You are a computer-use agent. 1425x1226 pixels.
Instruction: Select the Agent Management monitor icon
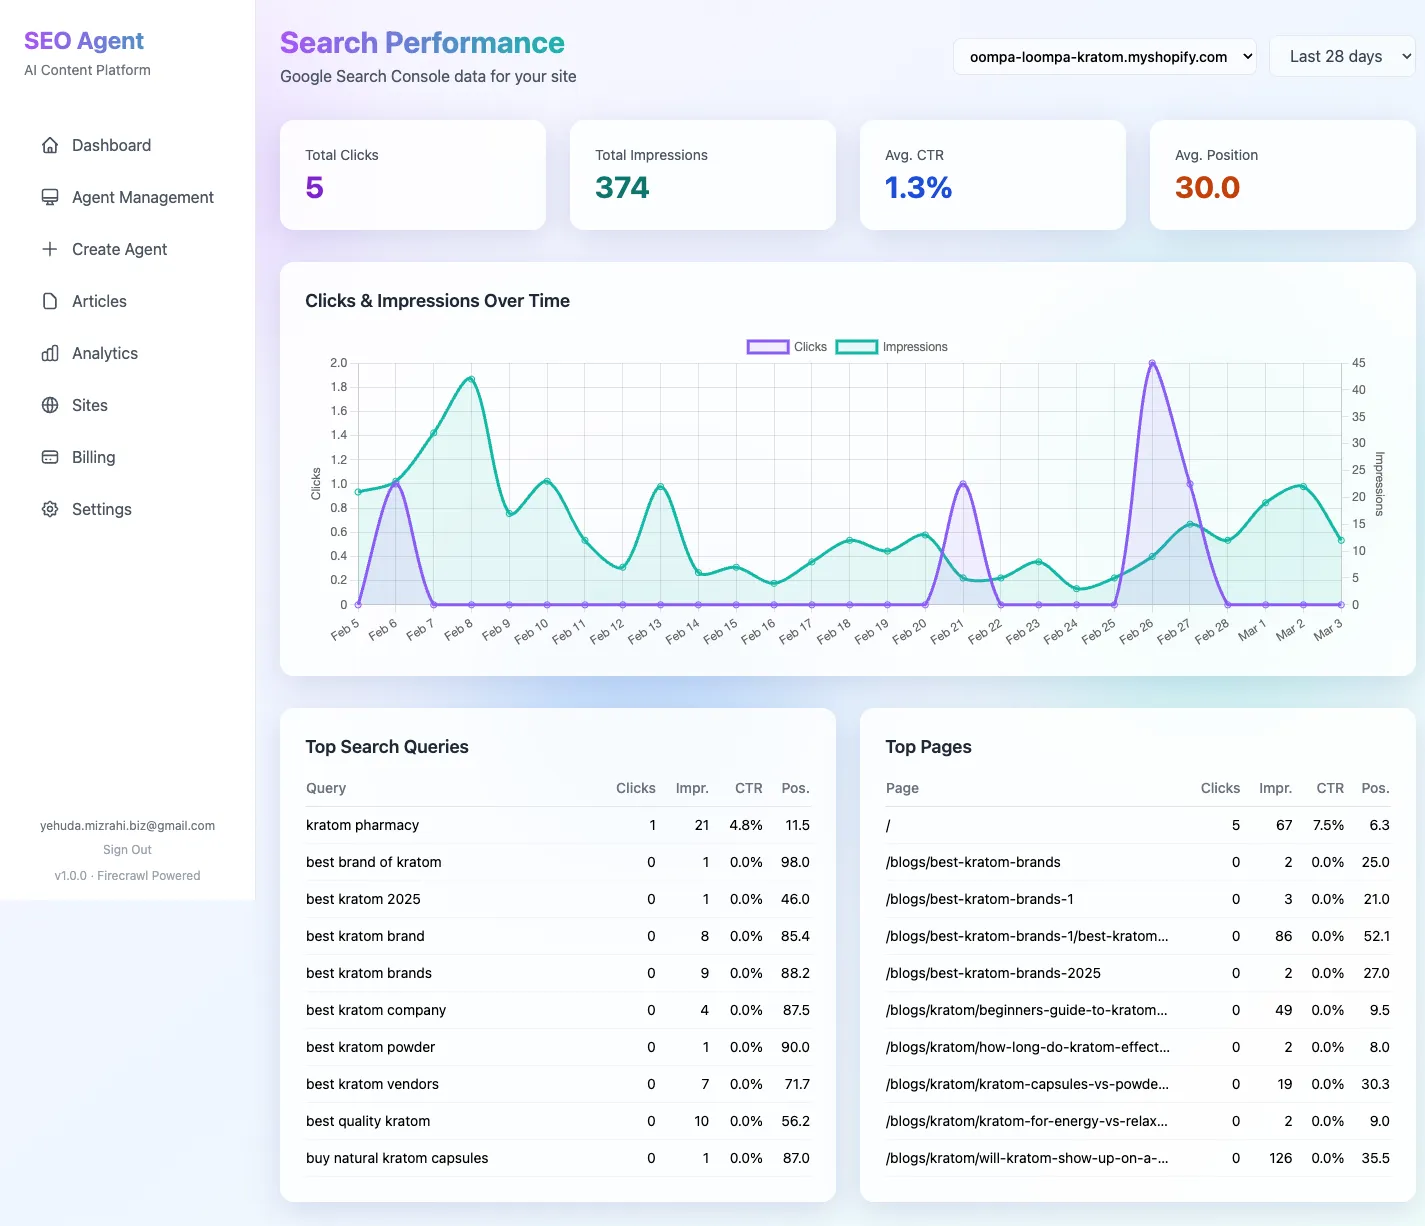[50, 197]
